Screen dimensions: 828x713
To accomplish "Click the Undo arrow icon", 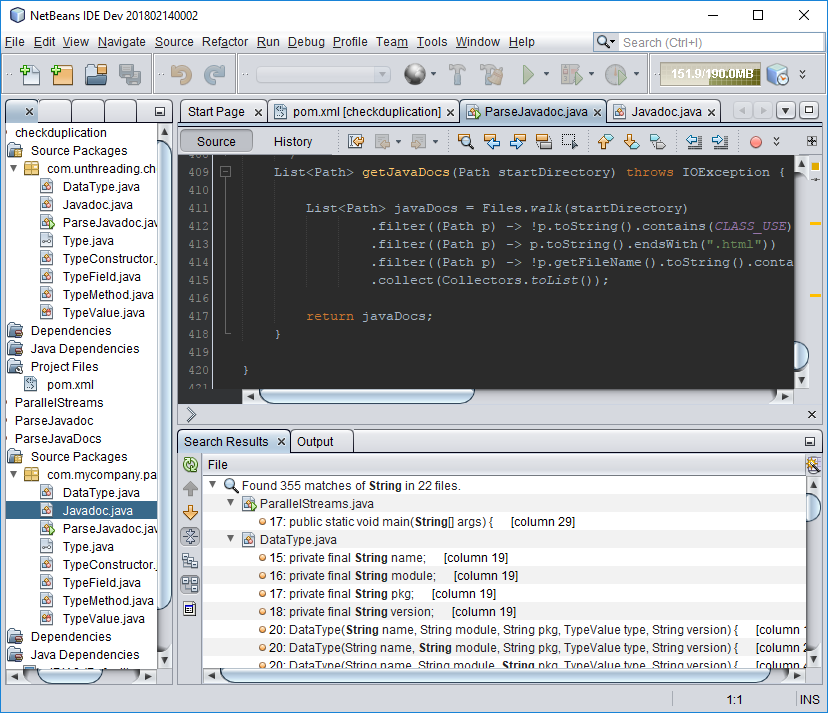I will (181, 74).
